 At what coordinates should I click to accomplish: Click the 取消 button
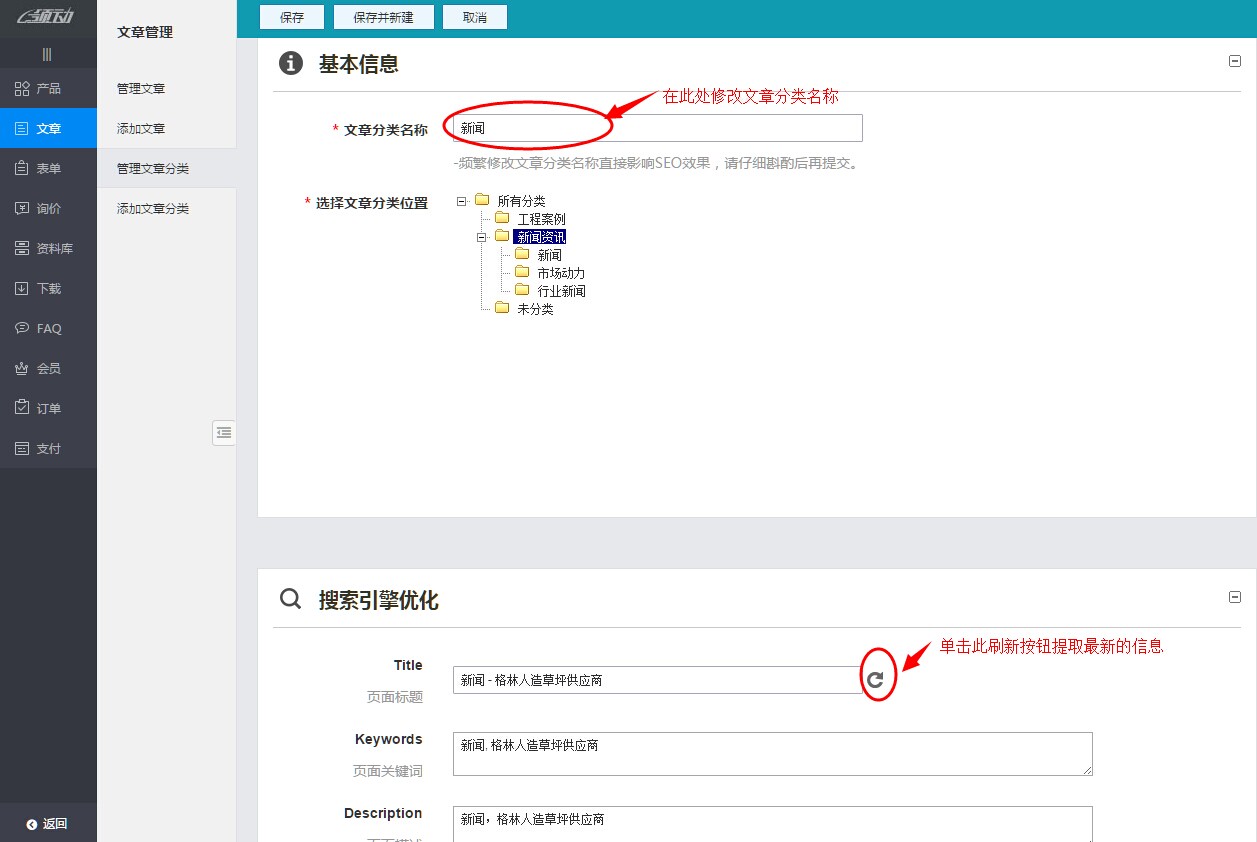click(475, 16)
